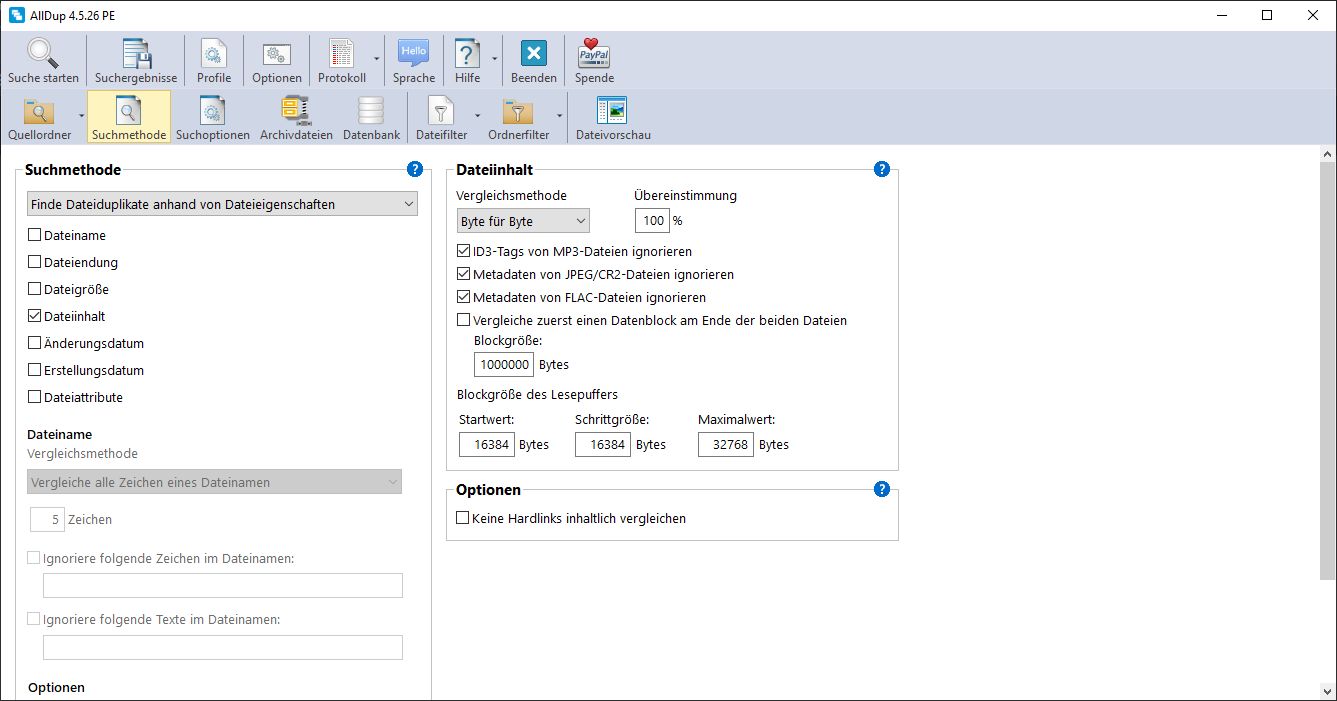Open Optionen settings icon
This screenshot has height=701, width=1337.
coord(277,54)
